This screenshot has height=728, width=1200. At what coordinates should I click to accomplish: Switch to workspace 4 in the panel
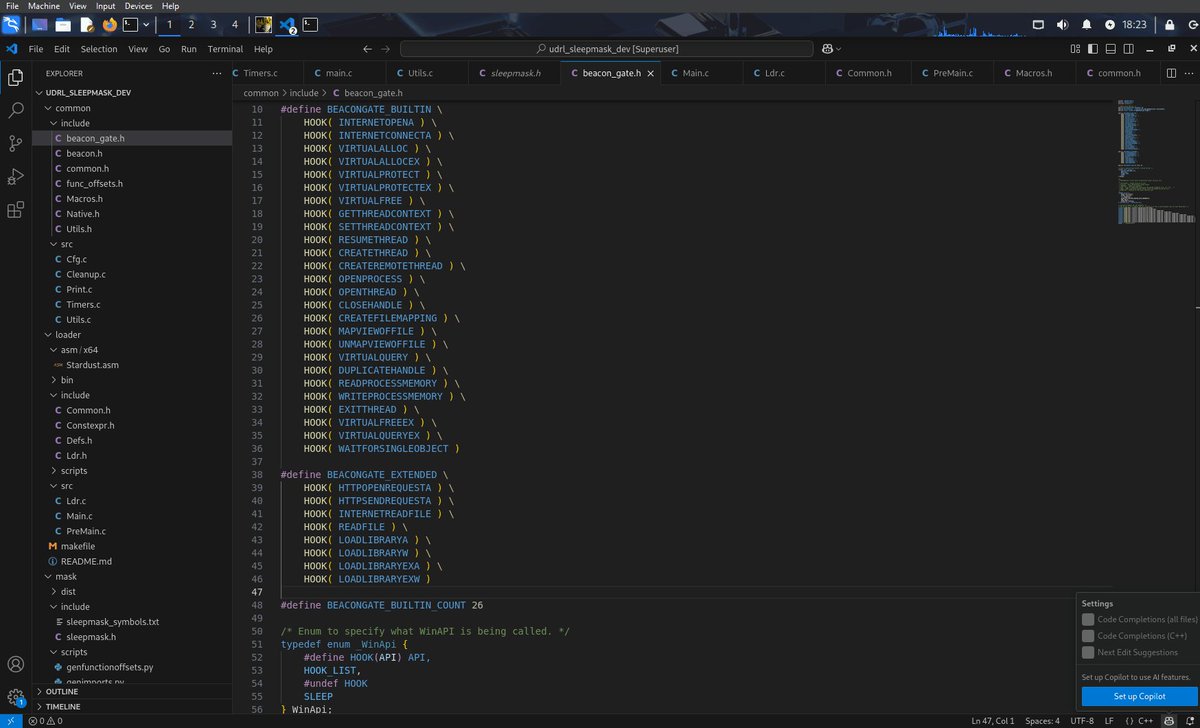(x=235, y=24)
